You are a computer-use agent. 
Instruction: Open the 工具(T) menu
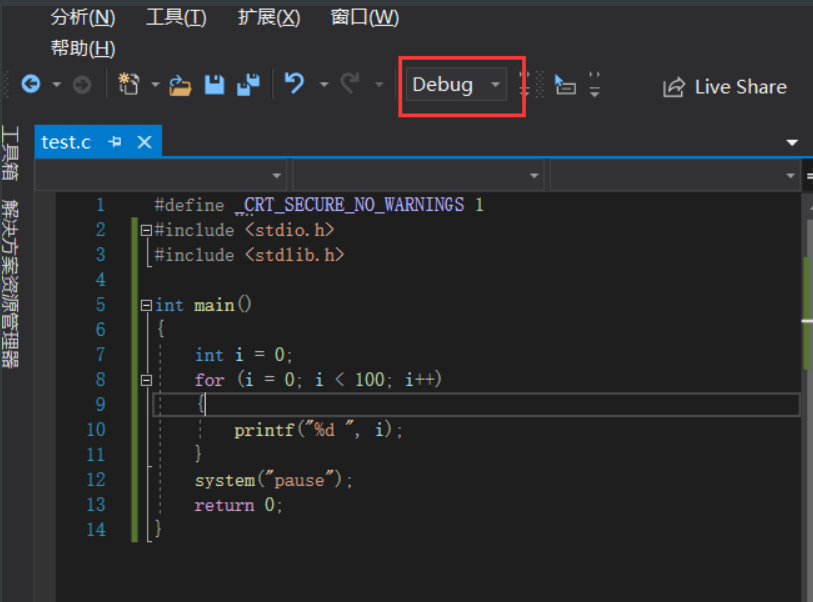176,18
